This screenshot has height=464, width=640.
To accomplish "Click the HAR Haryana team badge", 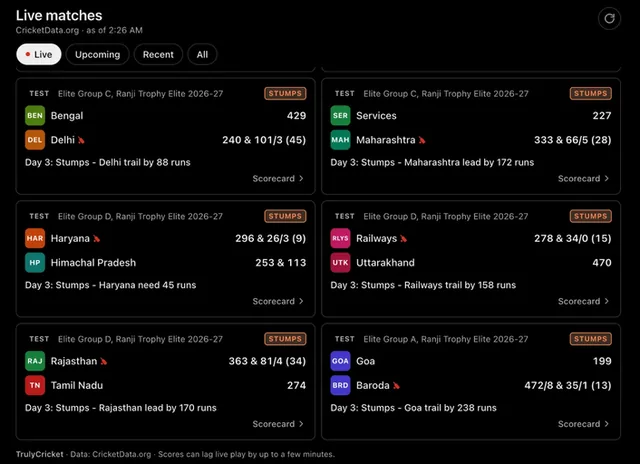I will click(35, 238).
